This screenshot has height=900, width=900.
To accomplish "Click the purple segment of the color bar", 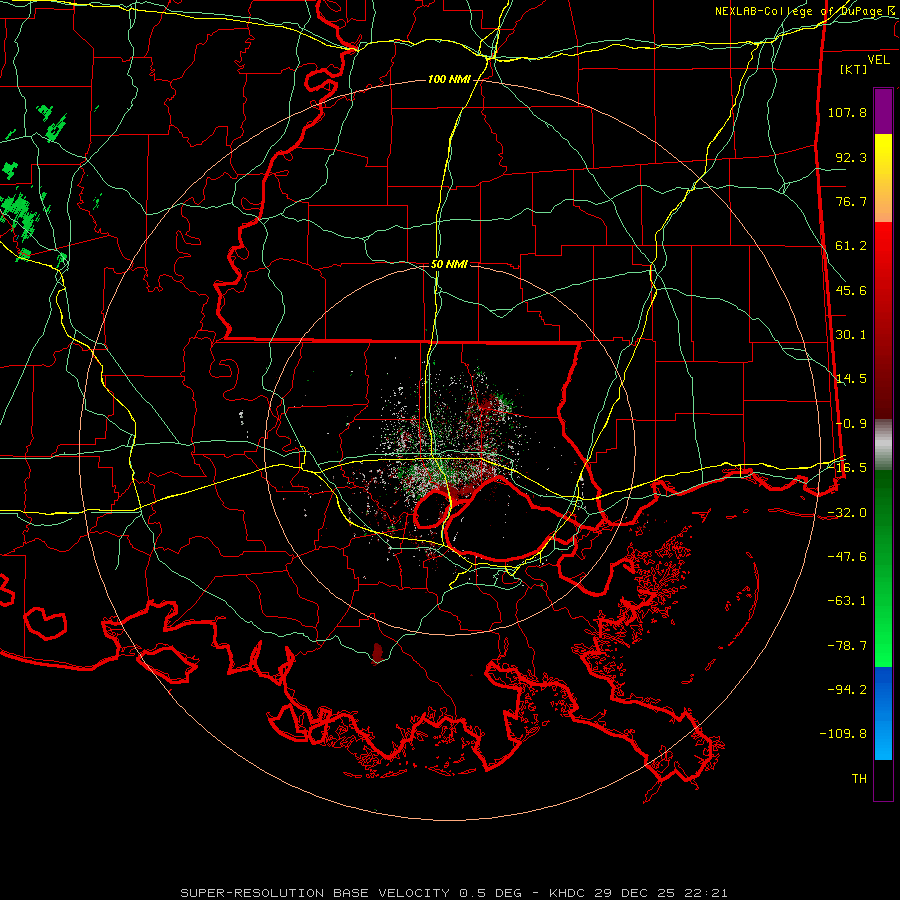I will click(883, 112).
